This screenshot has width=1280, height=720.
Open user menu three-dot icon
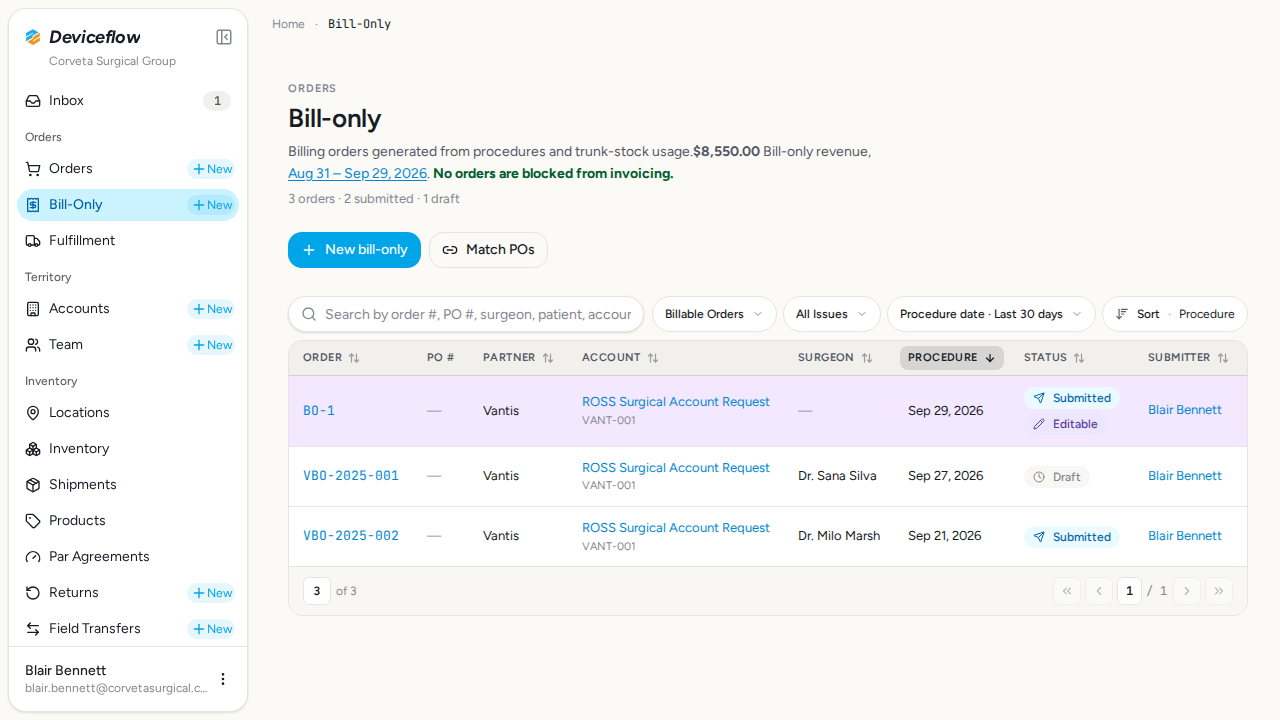223,679
